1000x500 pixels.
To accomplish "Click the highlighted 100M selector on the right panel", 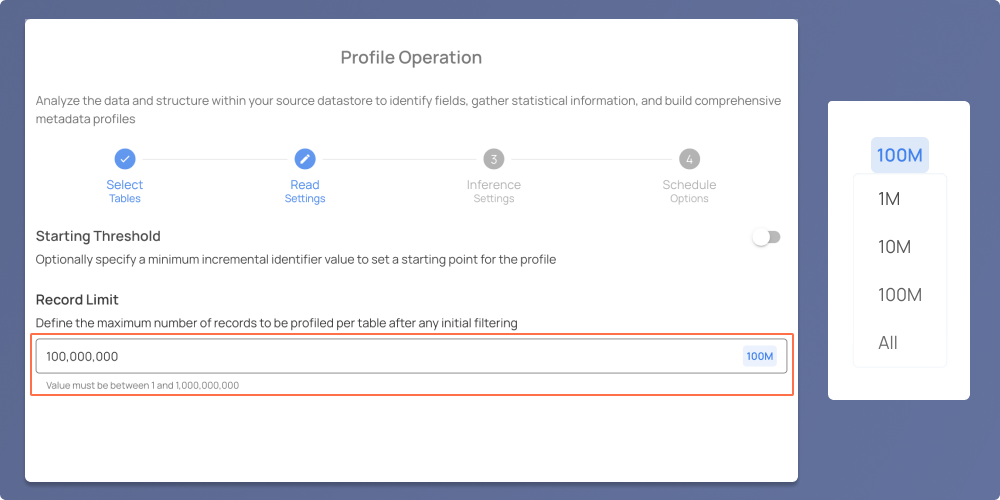I will coord(900,155).
